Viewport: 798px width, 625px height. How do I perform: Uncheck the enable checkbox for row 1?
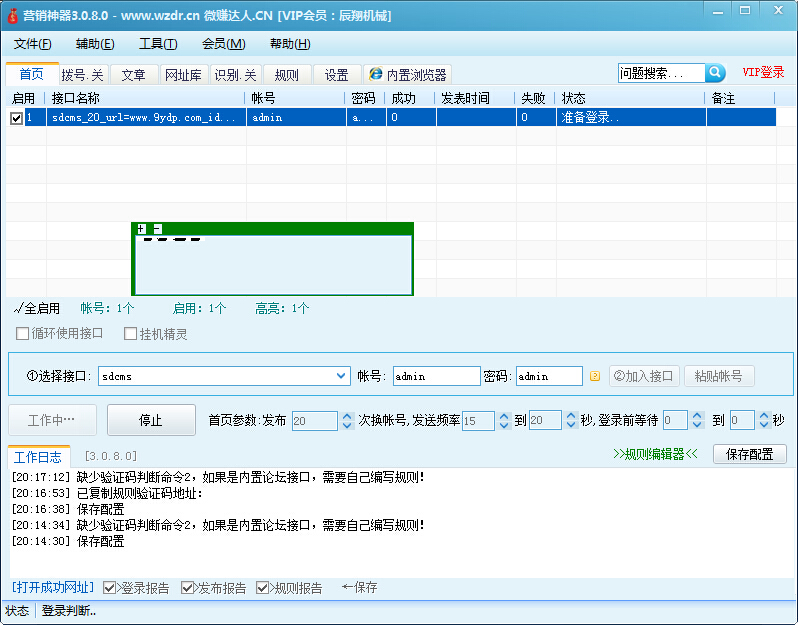tap(16, 118)
